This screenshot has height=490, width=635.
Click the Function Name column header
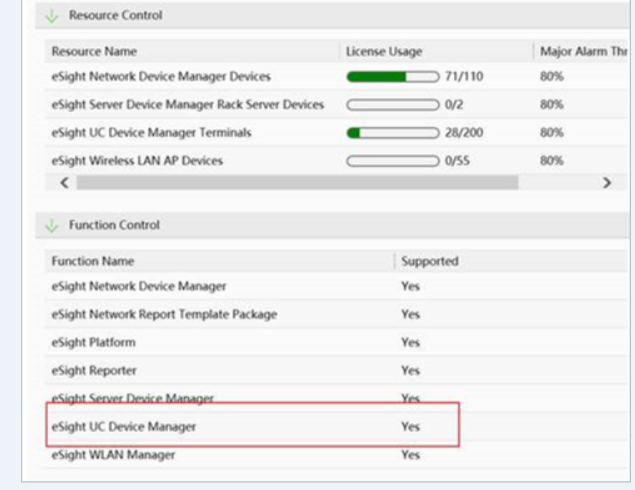(x=93, y=261)
